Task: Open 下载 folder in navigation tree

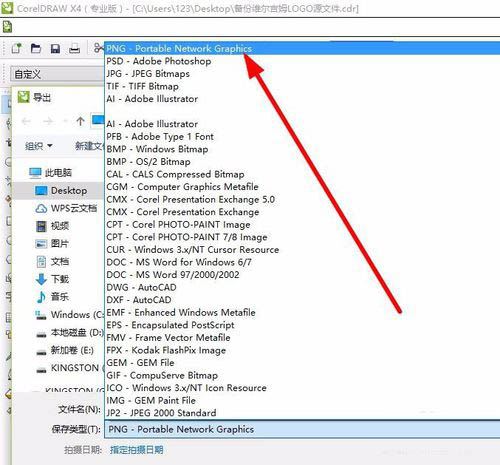Action: [x=52, y=279]
